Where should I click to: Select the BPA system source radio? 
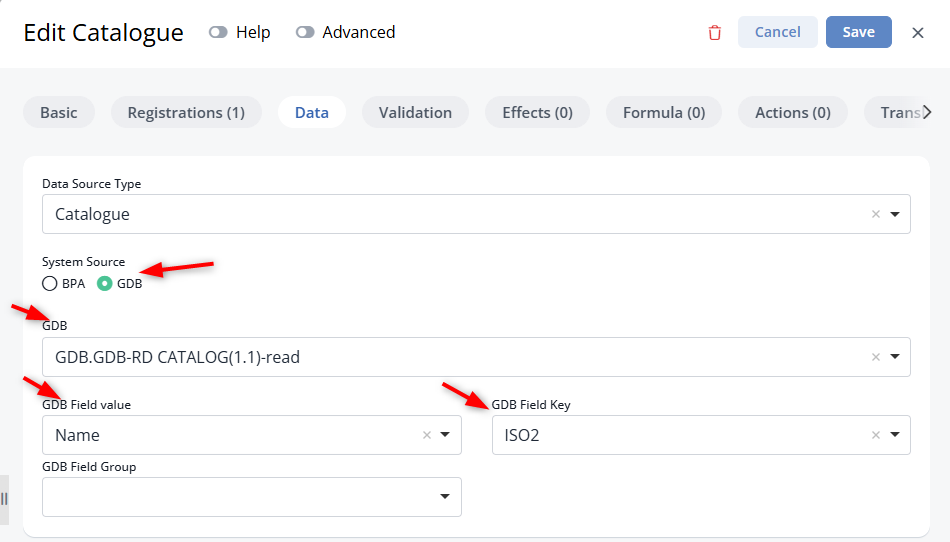[50, 283]
